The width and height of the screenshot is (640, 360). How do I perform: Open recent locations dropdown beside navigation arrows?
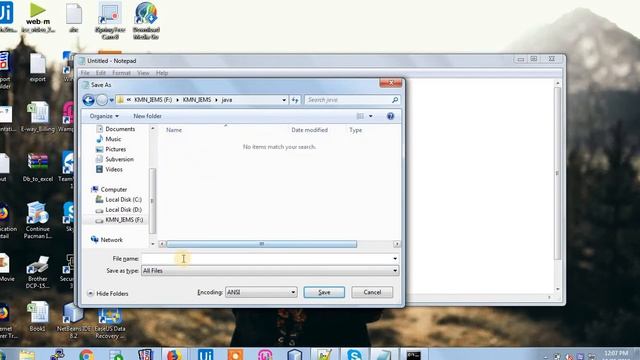click(x=111, y=100)
